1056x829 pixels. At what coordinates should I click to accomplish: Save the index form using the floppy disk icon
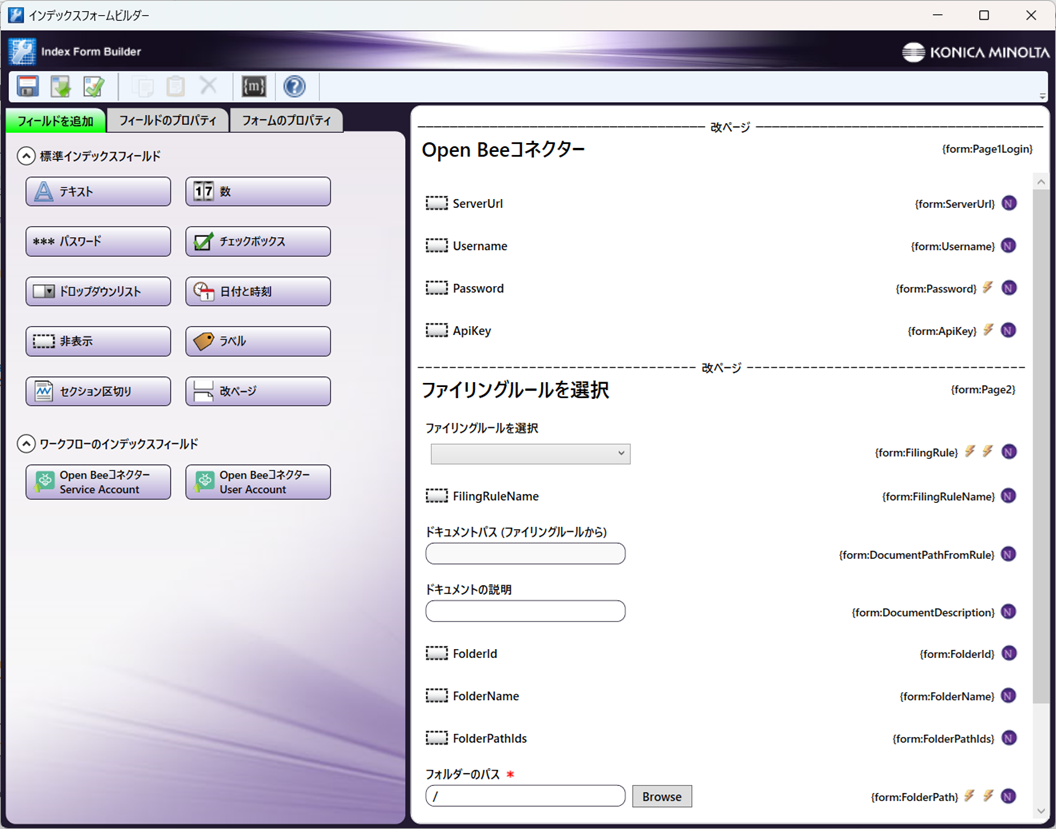(x=27, y=86)
